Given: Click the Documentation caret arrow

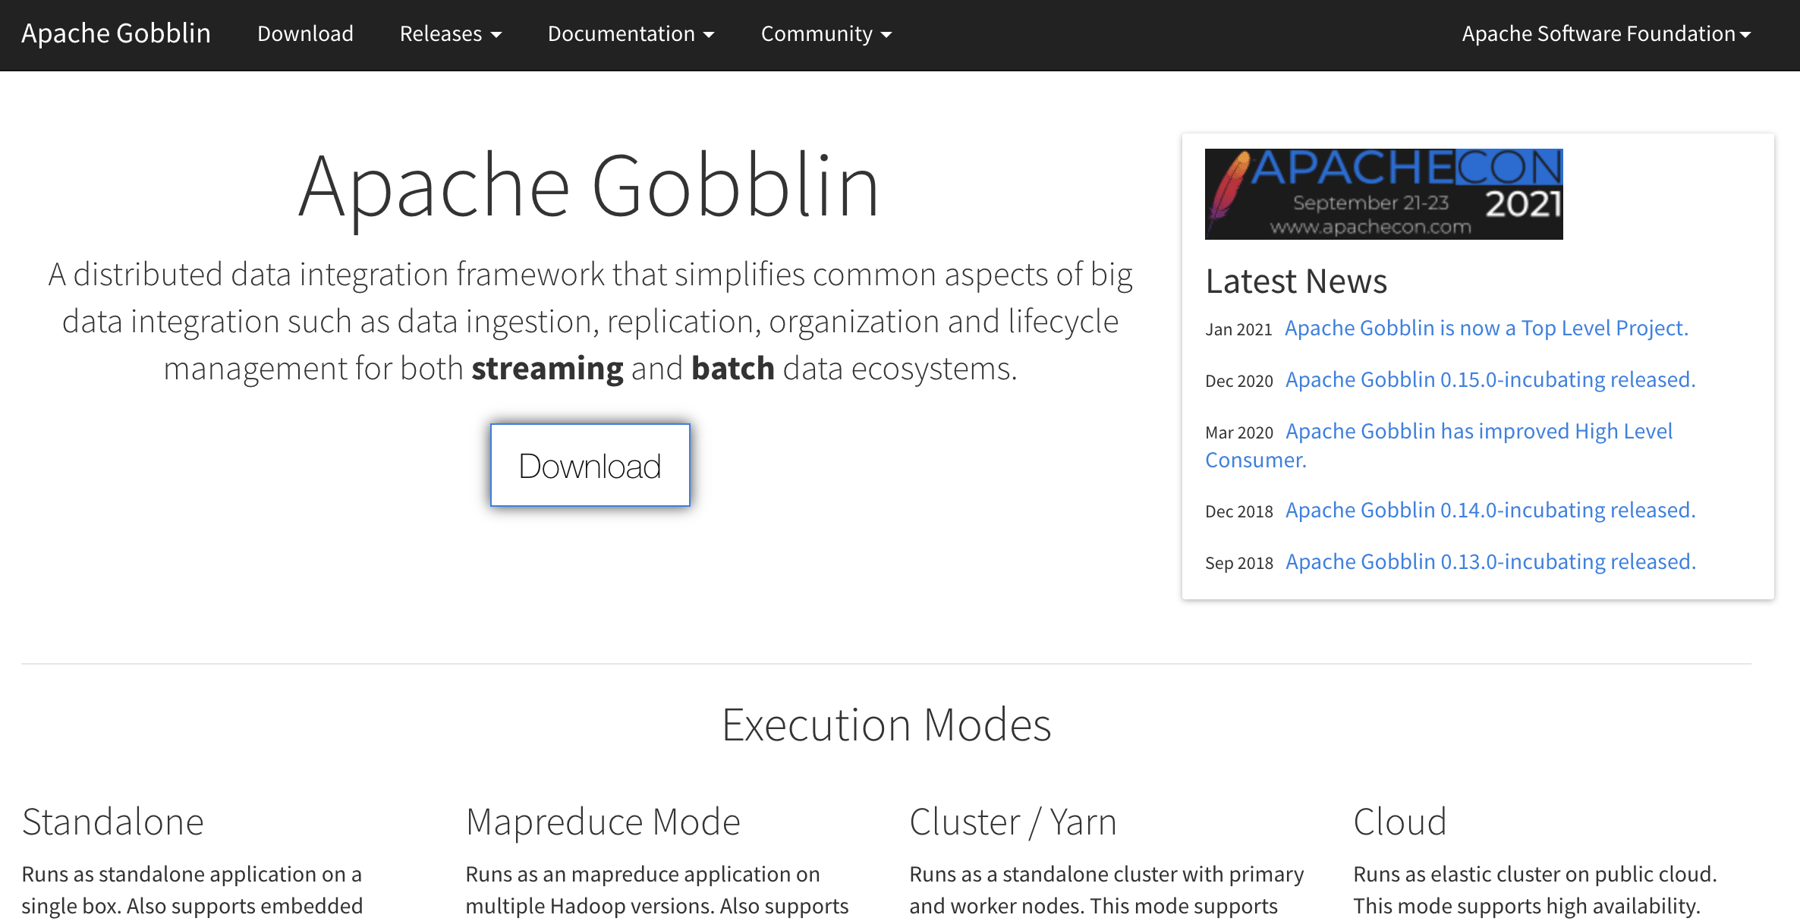Looking at the screenshot, I should click(x=709, y=35).
